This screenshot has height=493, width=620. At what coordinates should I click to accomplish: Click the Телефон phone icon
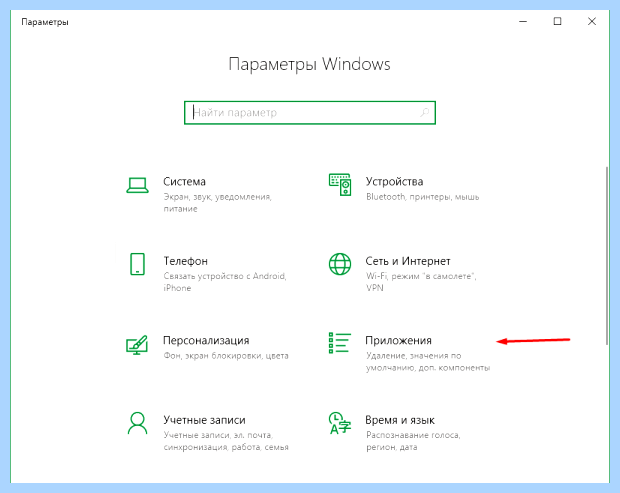(x=137, y=264)
